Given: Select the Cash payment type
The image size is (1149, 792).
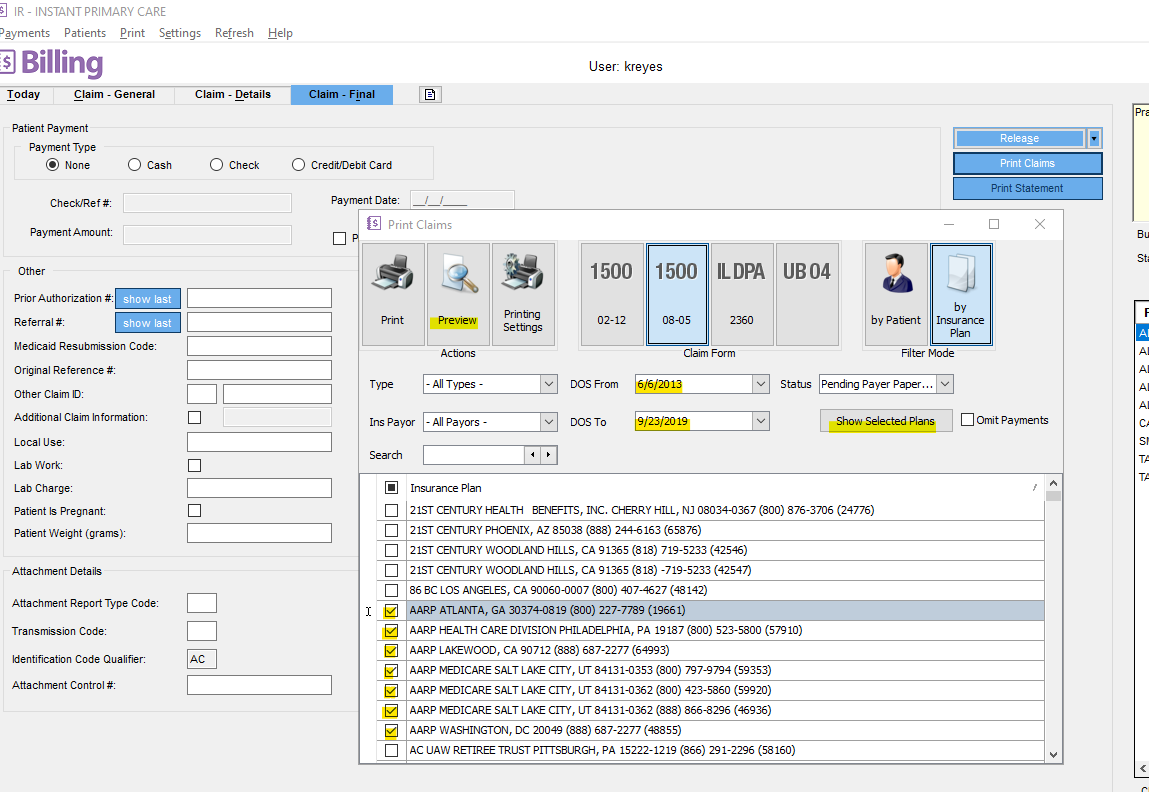Looking at the screenshot, I should tap(135, 165).
